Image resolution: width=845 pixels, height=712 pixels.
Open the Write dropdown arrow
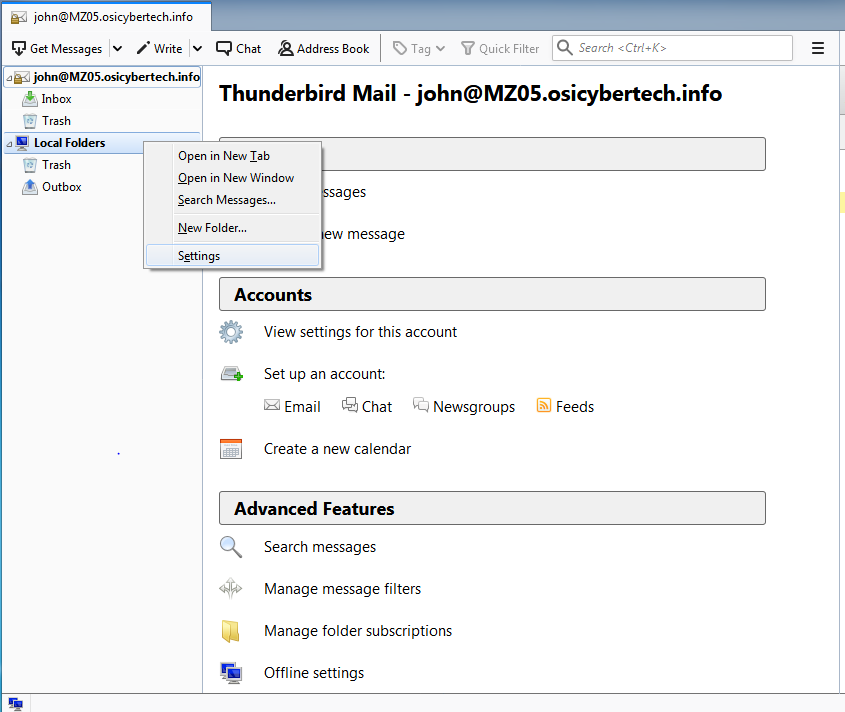tap(198, 49)
